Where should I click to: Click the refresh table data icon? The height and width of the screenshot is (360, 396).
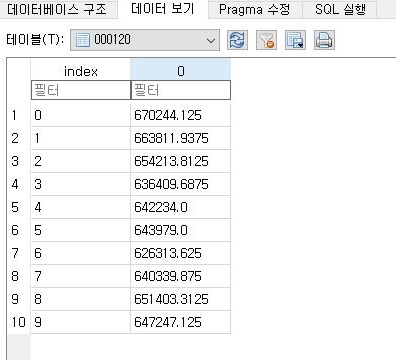237,40
